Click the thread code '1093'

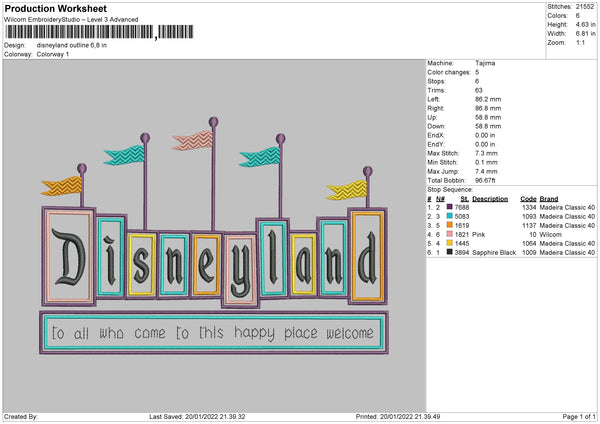529,217
